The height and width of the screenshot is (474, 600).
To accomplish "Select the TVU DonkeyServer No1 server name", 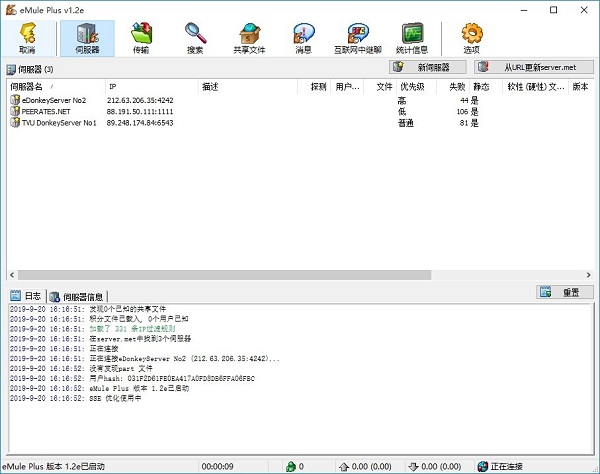I will tap(59, 123).
